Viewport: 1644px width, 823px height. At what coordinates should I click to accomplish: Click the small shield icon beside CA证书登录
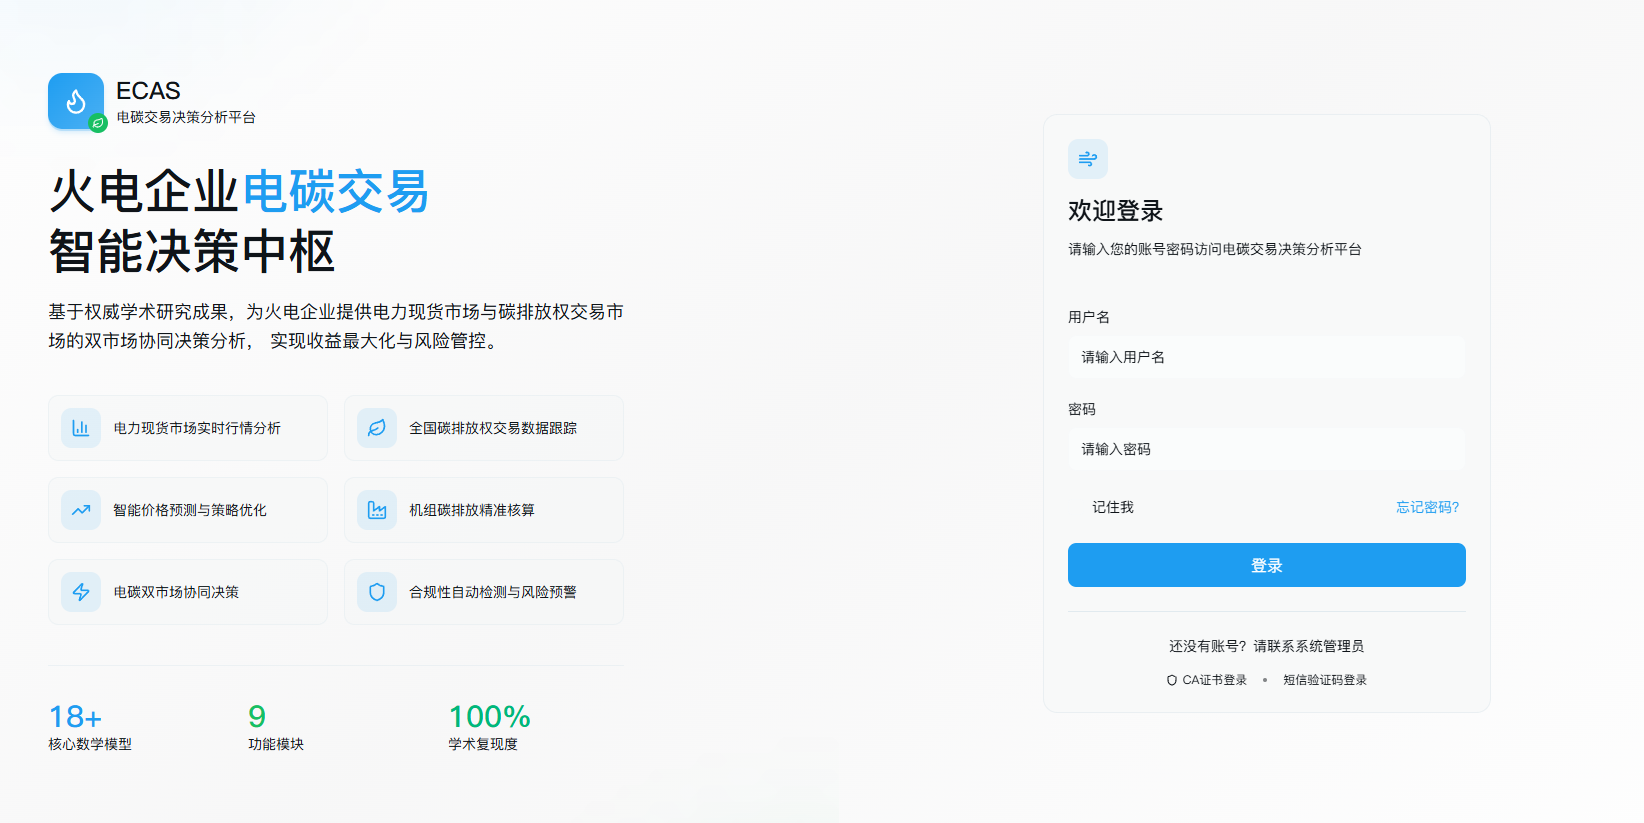pyautogui.click(x=1172, y=680)
